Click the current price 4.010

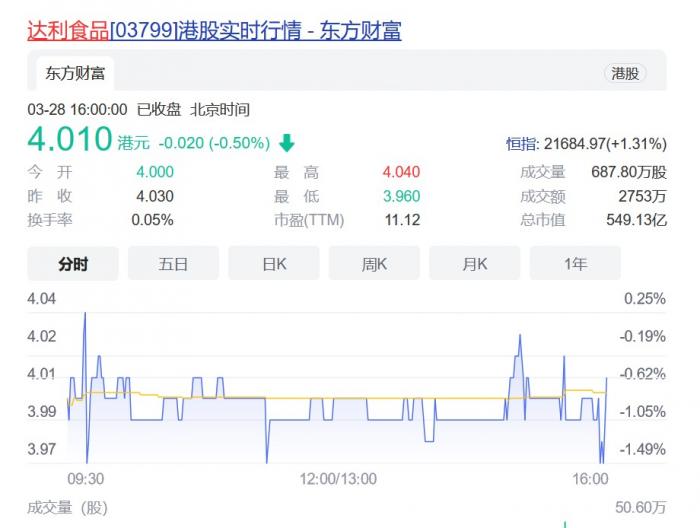[x=70, y=139]
